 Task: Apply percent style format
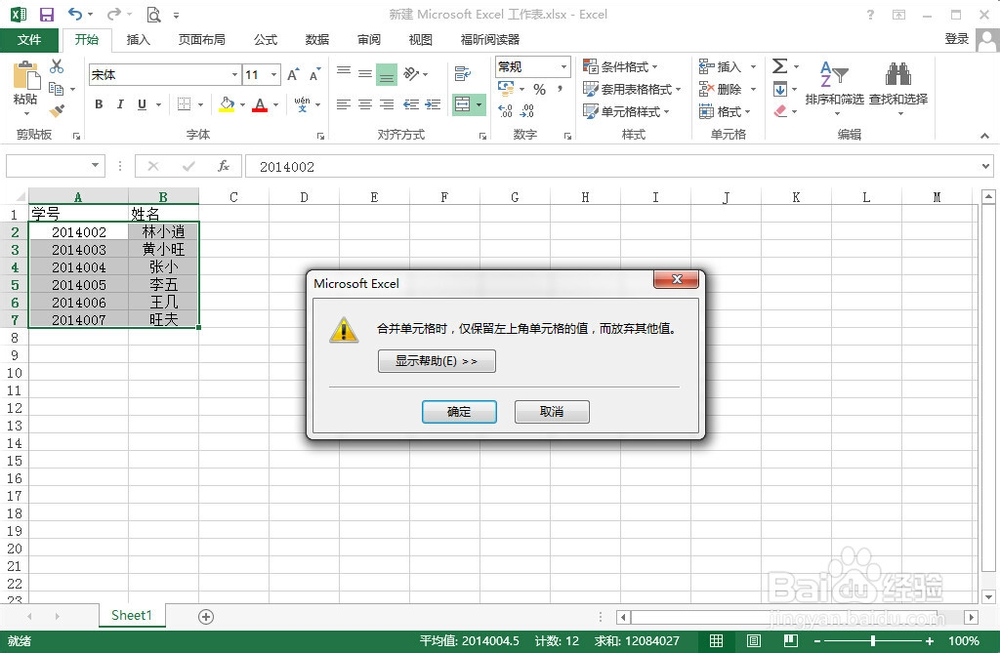point(540,89)
